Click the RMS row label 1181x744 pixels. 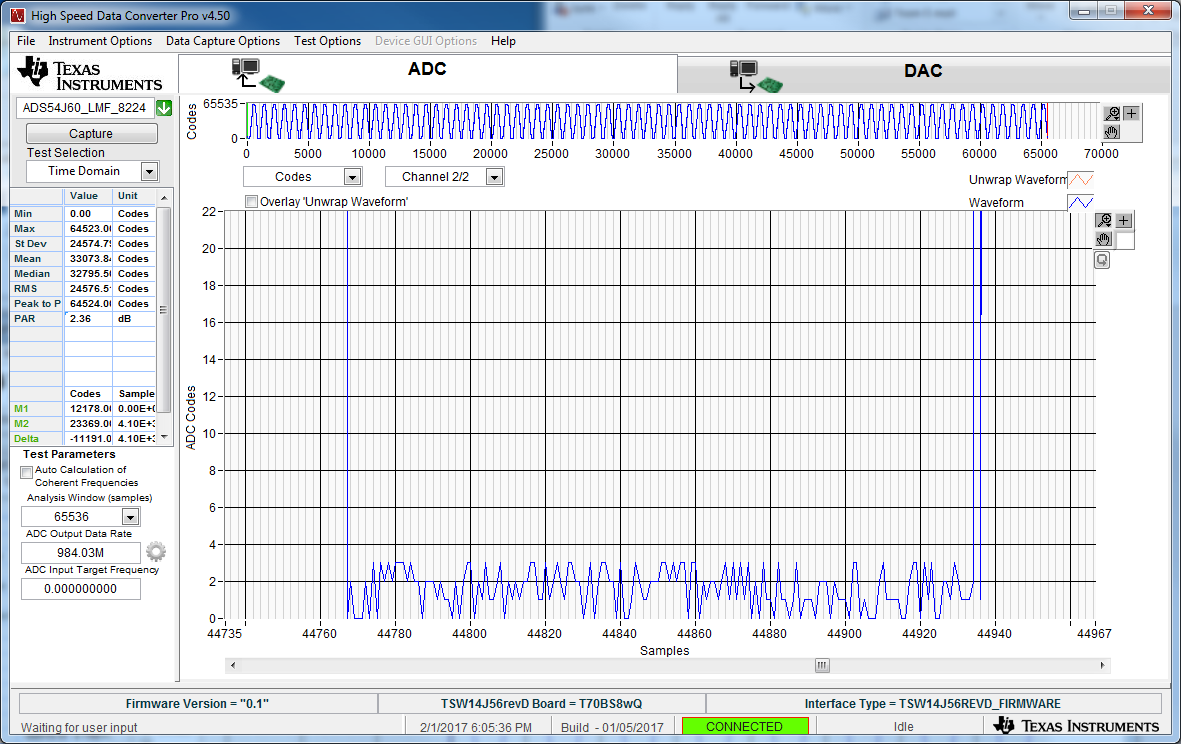36,289
